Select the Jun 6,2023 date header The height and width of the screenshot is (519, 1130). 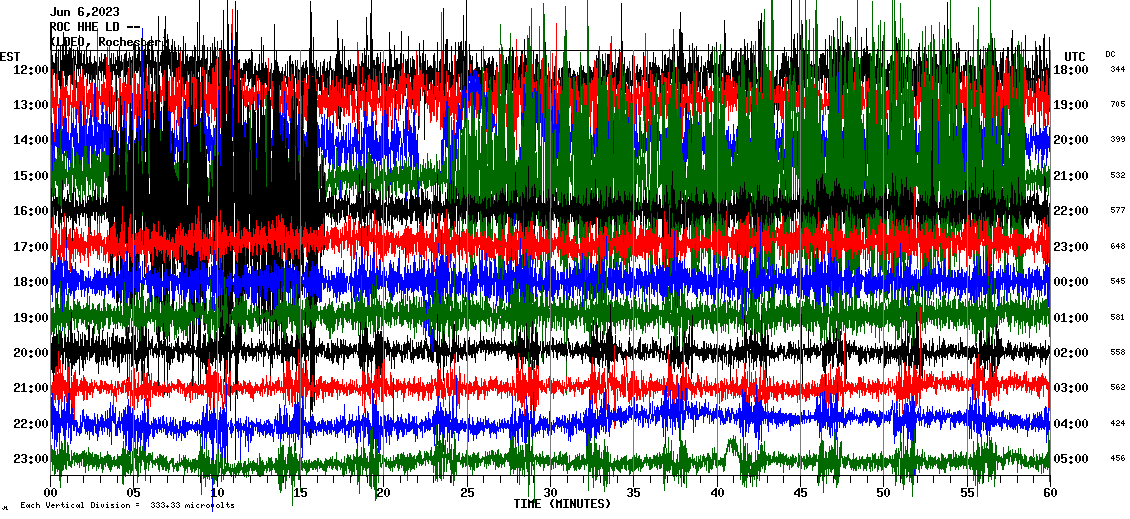click(91, 12)
